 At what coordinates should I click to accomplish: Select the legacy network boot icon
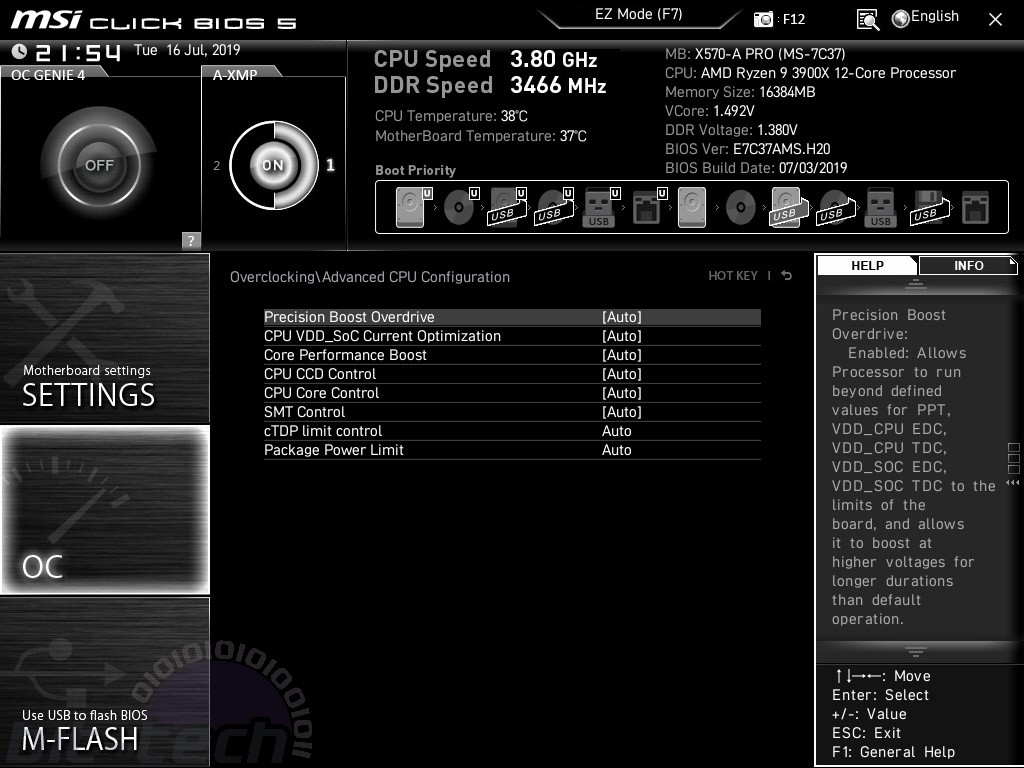pos(976,208)
